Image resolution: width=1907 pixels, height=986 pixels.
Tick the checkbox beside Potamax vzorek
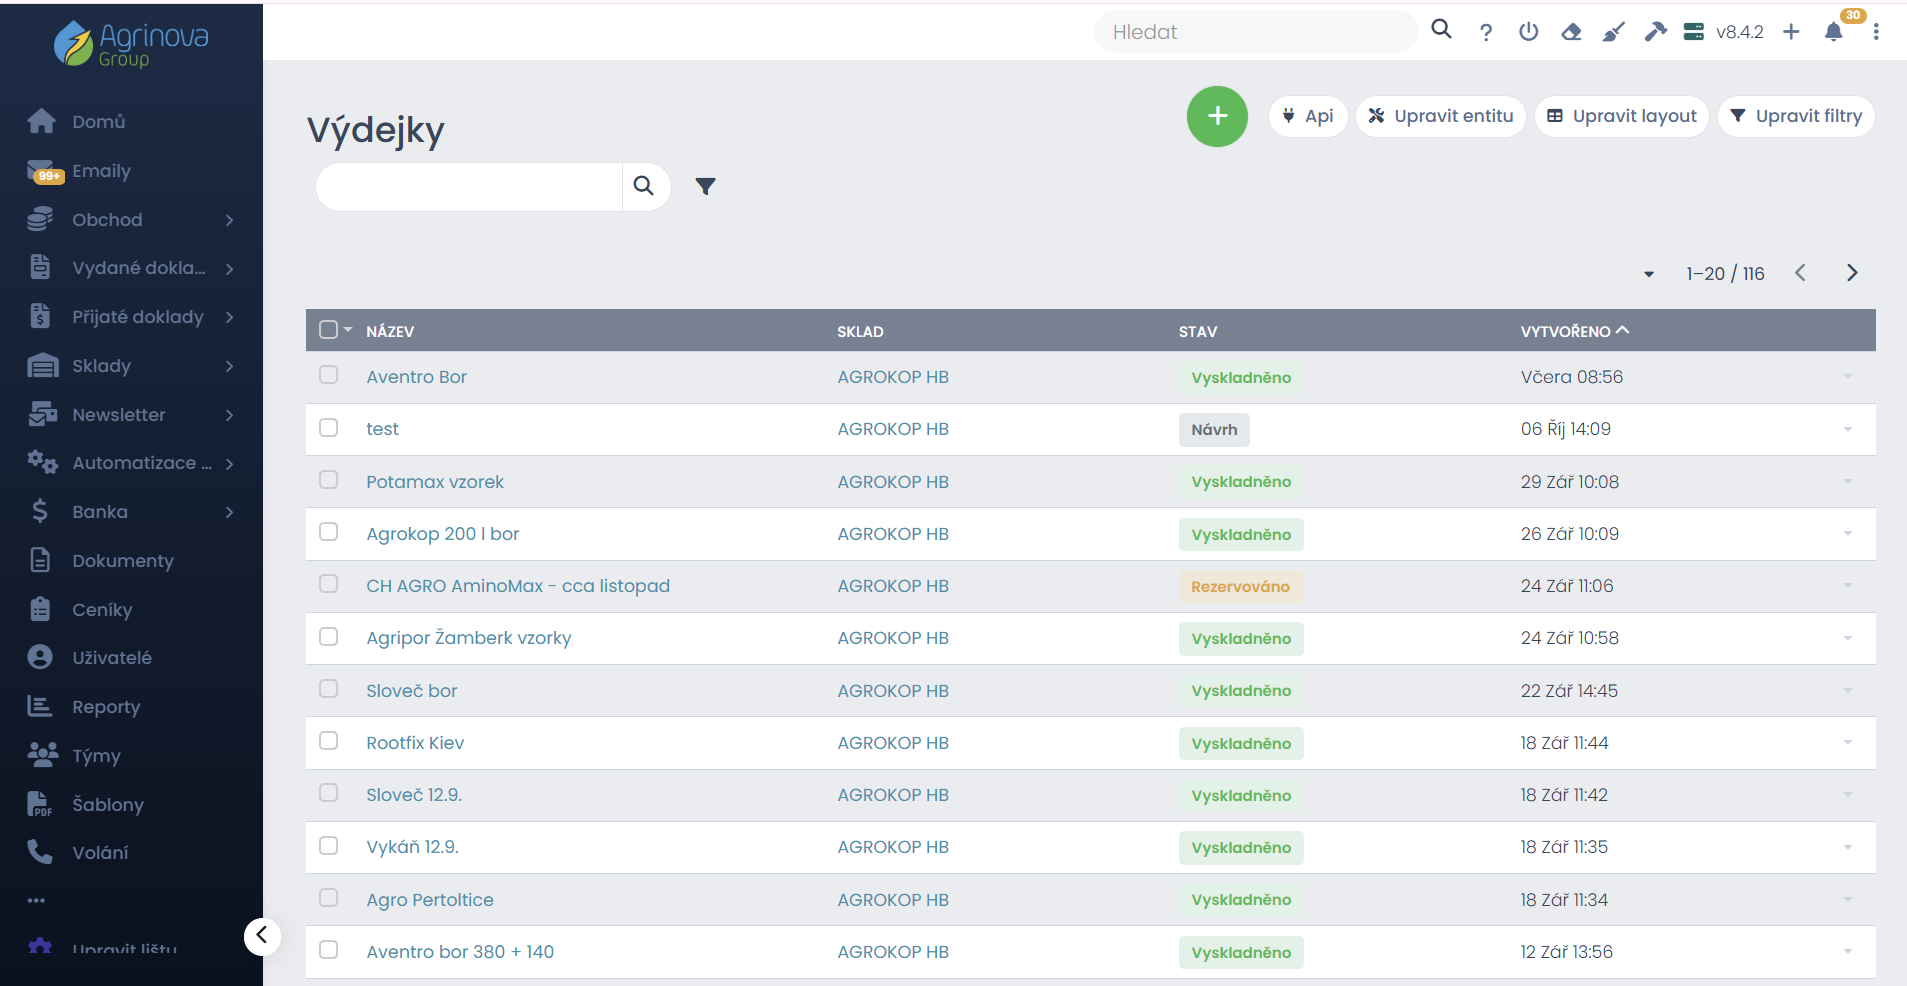point(328,480)
